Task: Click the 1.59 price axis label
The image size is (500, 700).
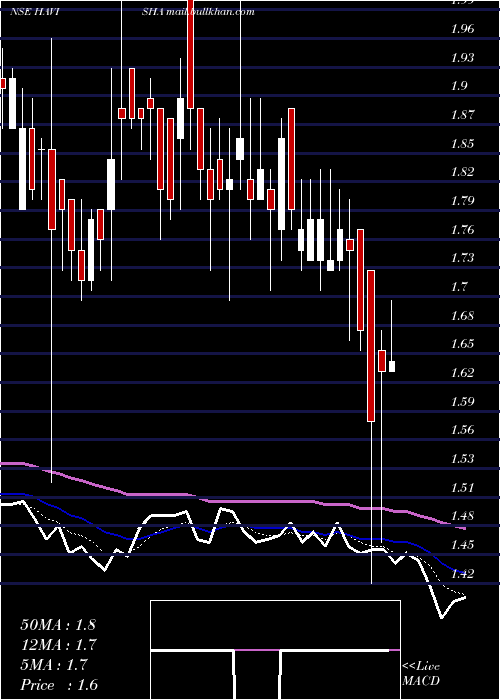Action: point(465,401)
